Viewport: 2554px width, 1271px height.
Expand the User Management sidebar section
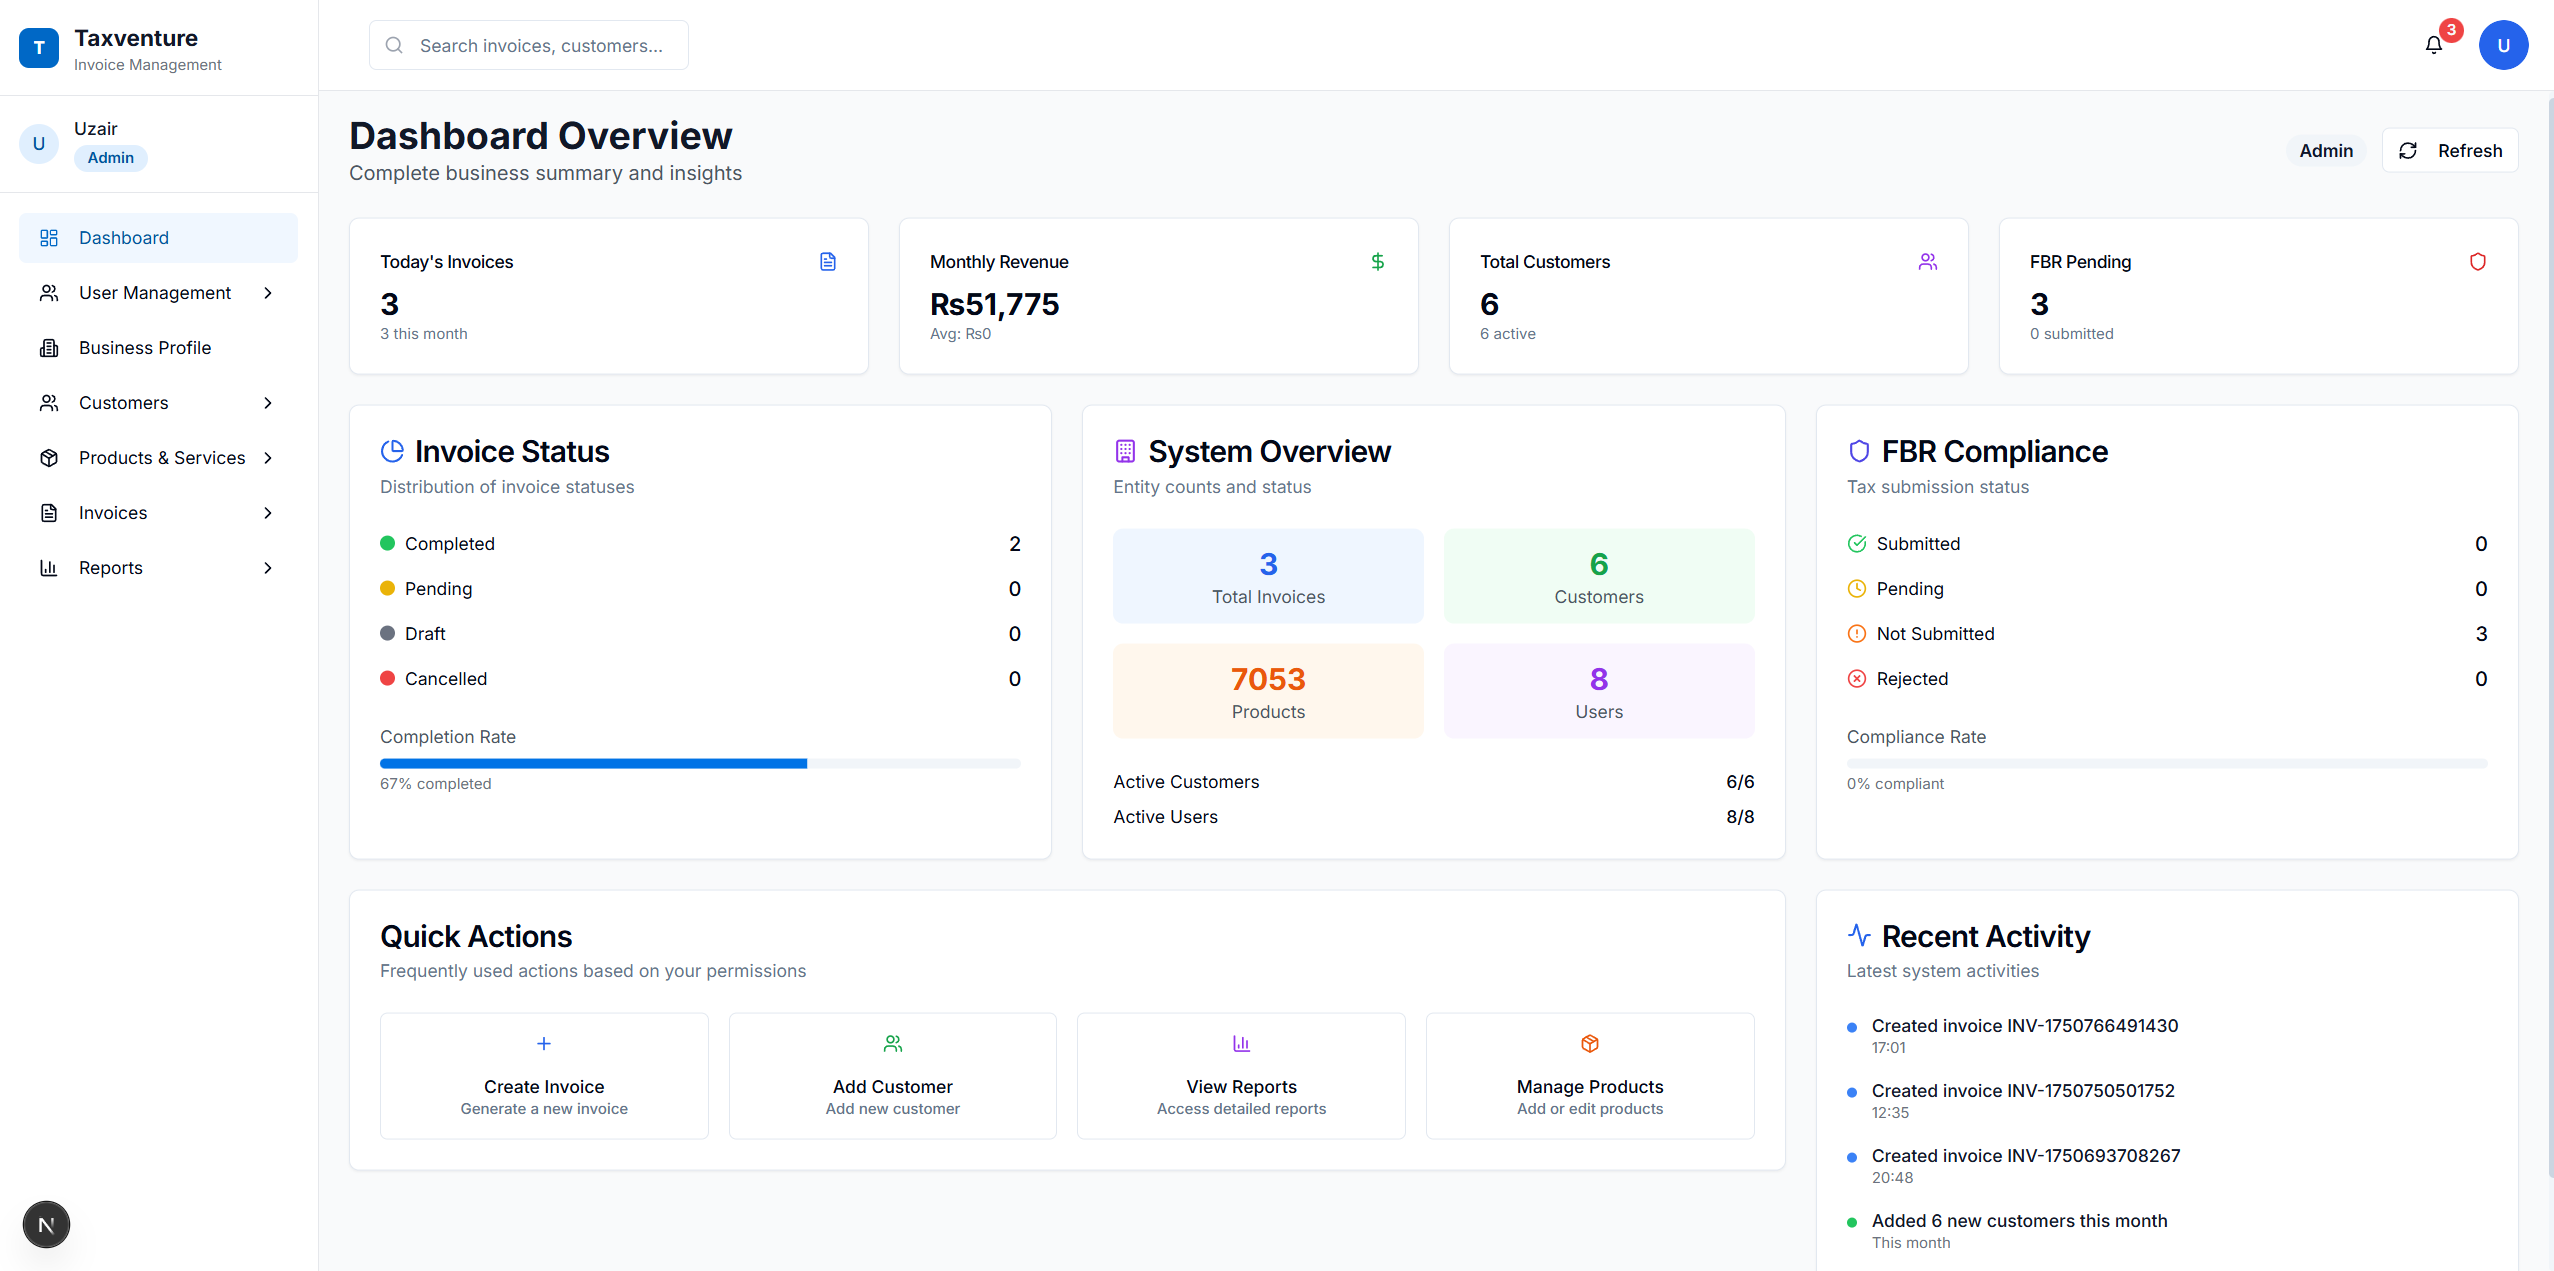[x=268, y=292]
